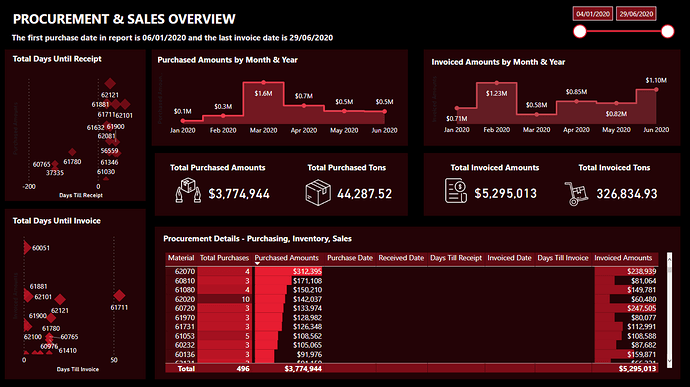Viewport: 690px width, 387px height.
Task: Select material 61731 row
Action: point(412,327)
